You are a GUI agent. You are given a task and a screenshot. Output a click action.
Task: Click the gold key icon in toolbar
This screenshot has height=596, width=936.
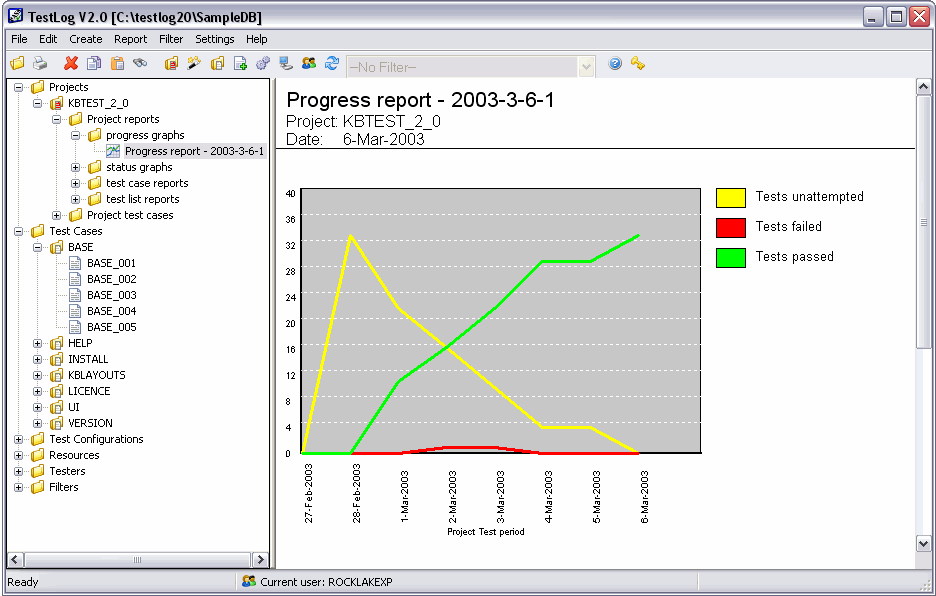click(638, 63)
